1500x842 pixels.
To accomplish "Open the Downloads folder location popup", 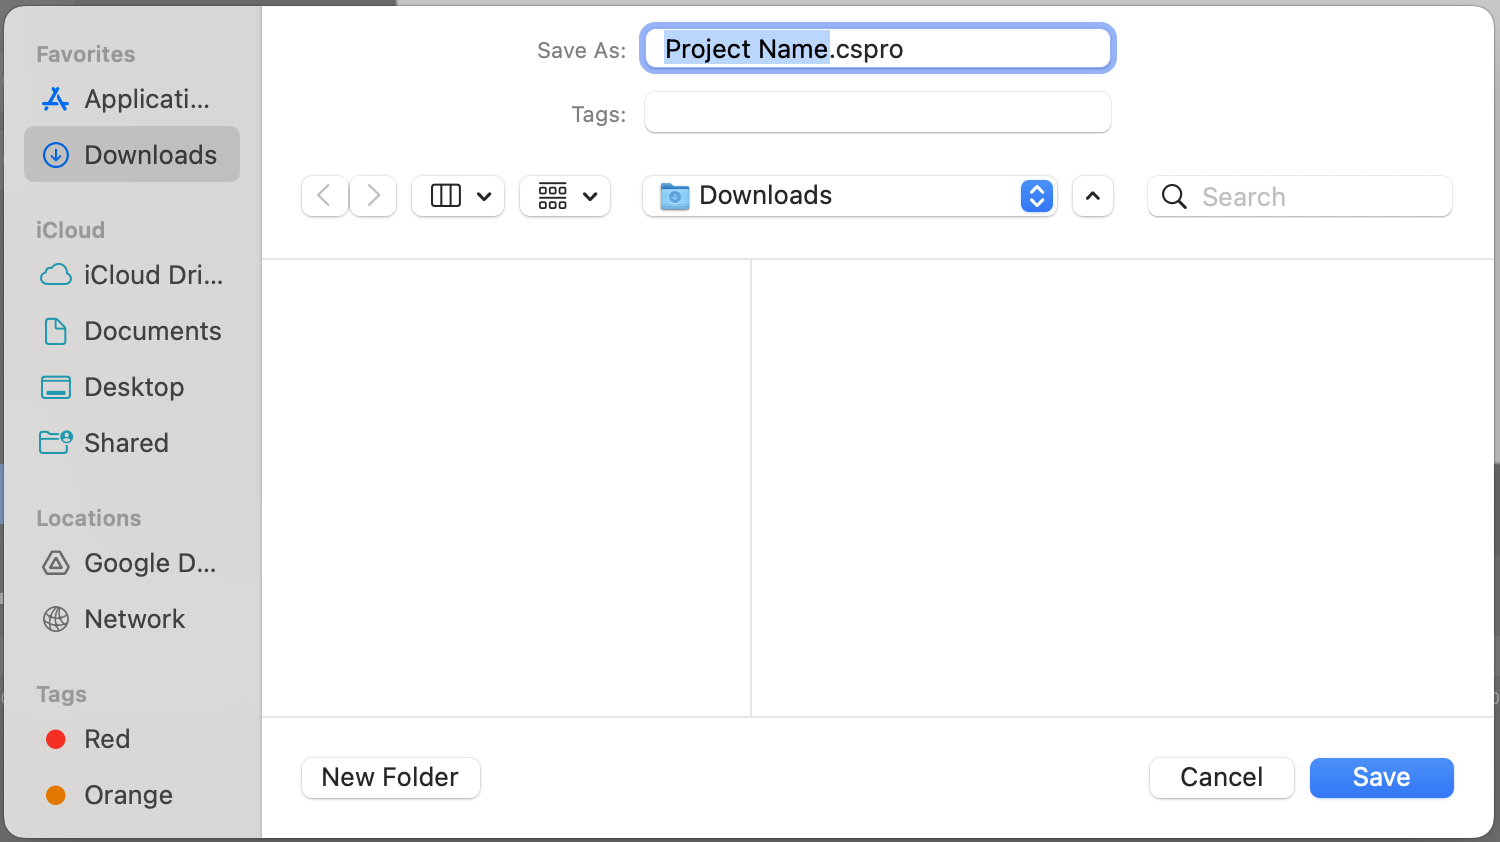I will click(x=848, y=196).
